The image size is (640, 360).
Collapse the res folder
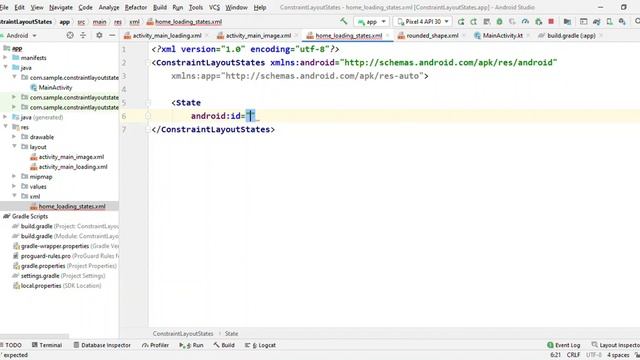click(5, 127)
